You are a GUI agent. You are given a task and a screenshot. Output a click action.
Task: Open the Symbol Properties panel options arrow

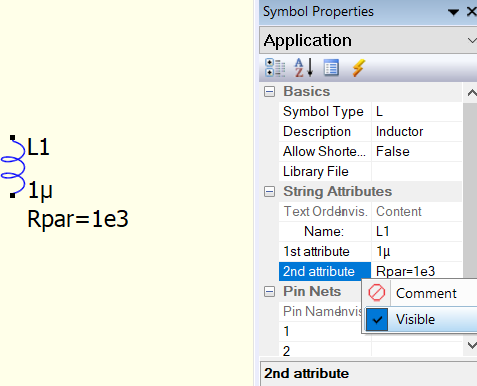[453, 13]
